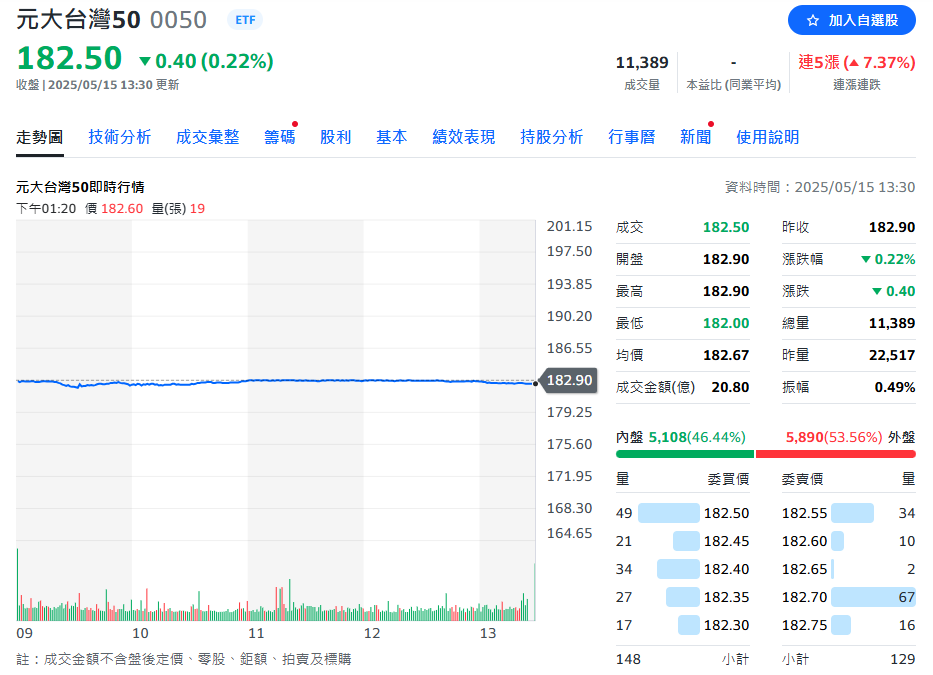This screenshot has width=933, height=675.
Task: Click the 元大台灣50即時行情 heading
Action: (80, 188)
